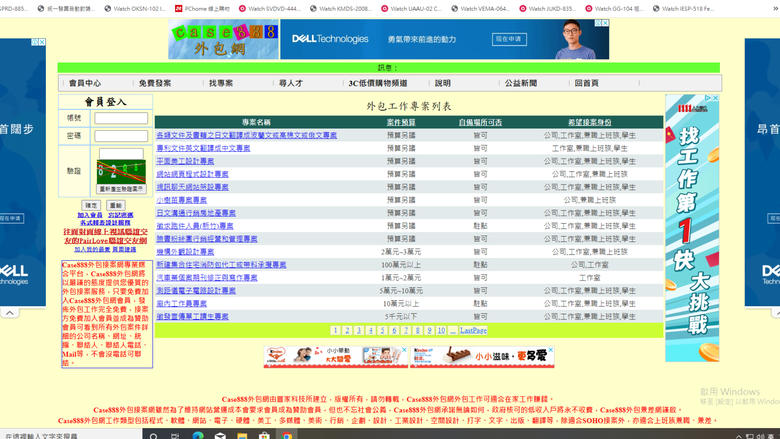Click the 重輸 reset button
The width and height of the screenshot is (780, 439).
click(115, 205)
